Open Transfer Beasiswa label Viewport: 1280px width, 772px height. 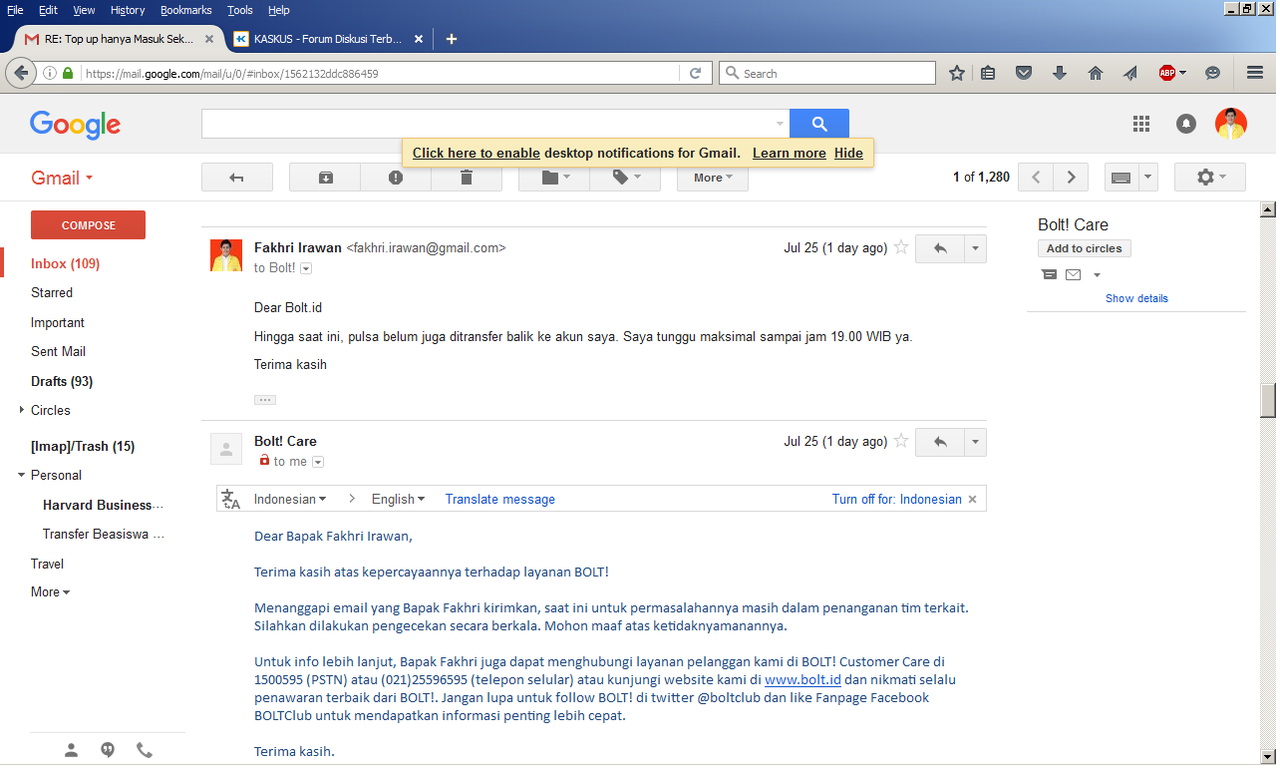(103, 534)
